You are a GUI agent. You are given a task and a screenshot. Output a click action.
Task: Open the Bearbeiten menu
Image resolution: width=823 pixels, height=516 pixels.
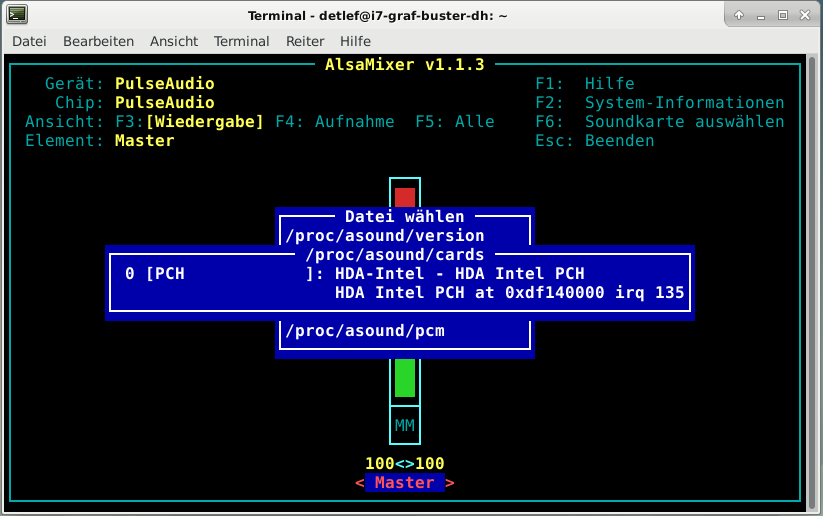point(98,41)
